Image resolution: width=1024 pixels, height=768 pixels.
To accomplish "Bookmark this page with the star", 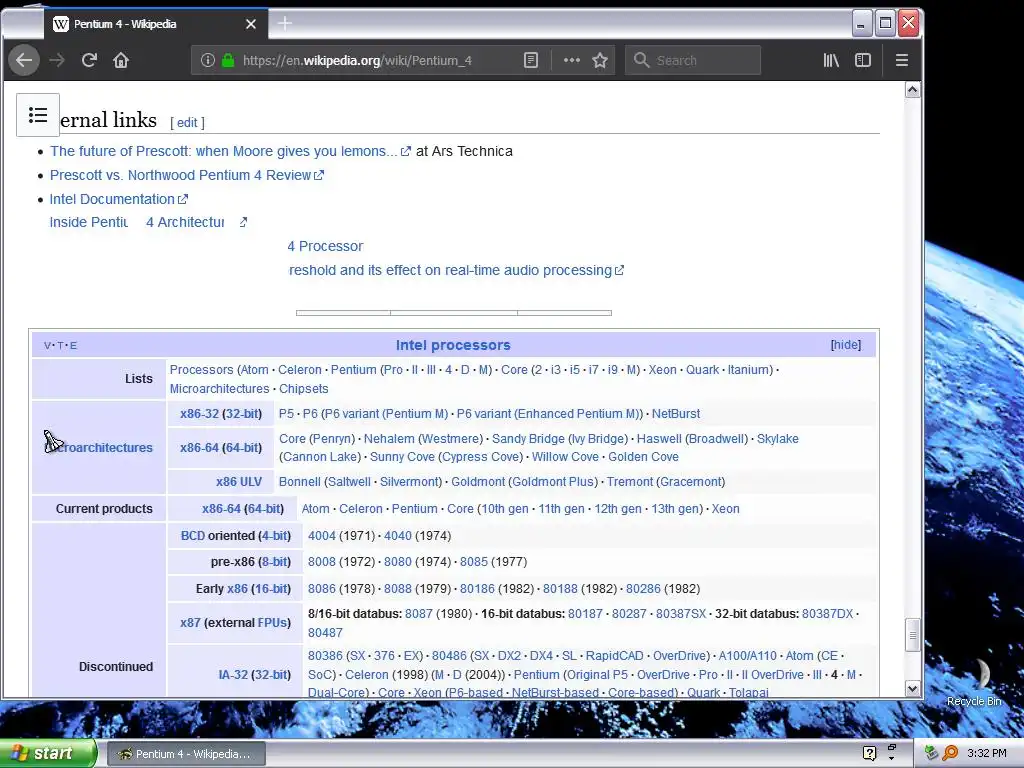I will tap(600, 61).
